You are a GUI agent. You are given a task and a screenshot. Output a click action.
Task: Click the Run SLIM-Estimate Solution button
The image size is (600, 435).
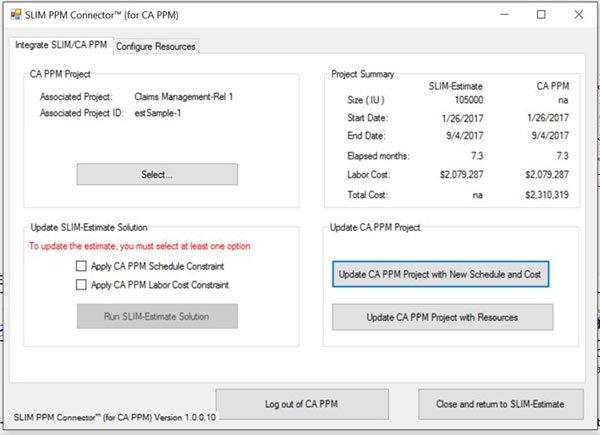157,316
